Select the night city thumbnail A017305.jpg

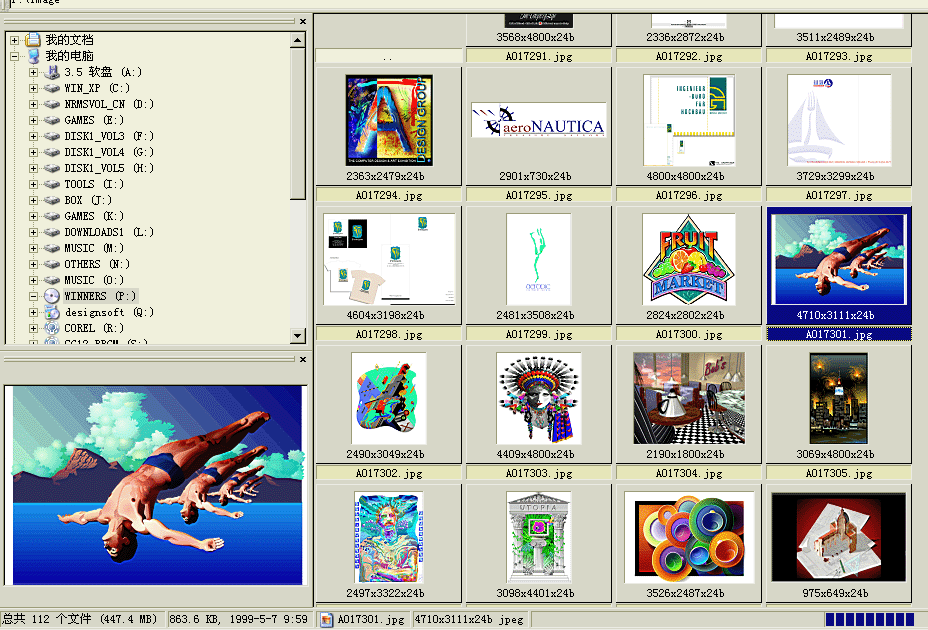click(839, 398)
